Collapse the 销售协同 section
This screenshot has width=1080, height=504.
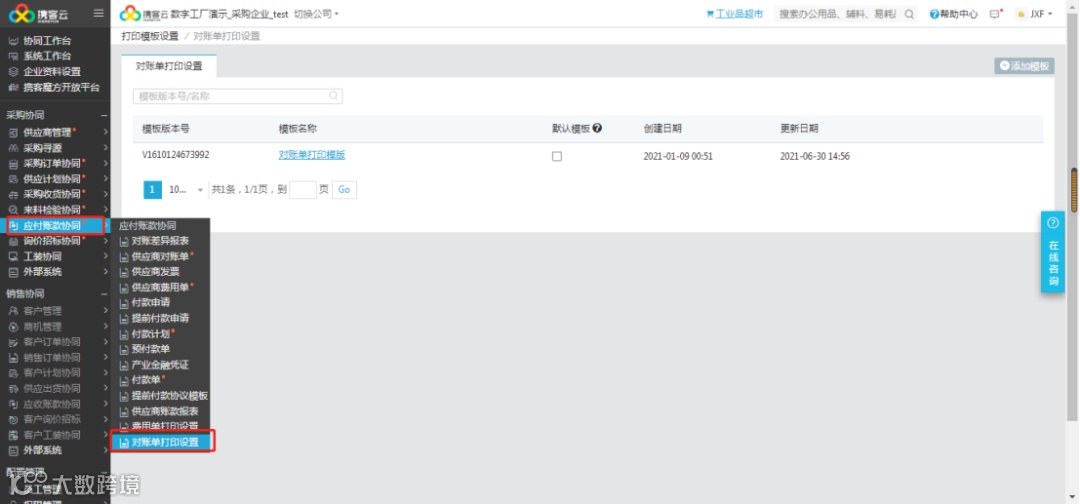104,293
